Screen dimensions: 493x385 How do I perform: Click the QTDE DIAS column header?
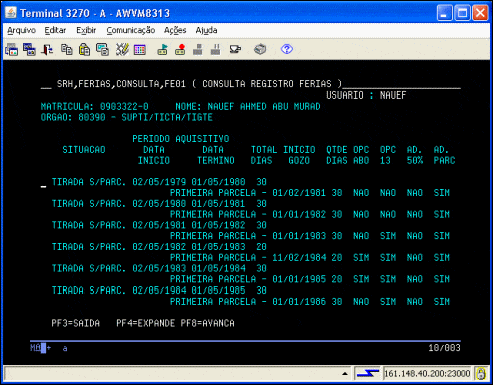point(337,155)
